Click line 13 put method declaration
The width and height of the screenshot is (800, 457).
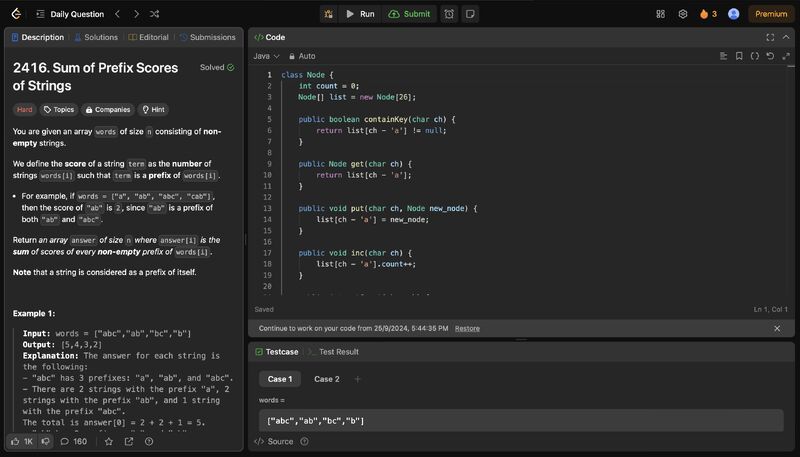[388, 208]
